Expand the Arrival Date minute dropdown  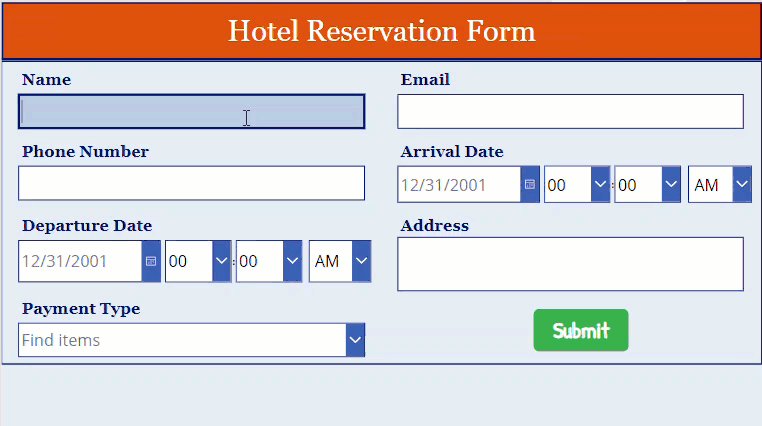[x=671, y=185]
